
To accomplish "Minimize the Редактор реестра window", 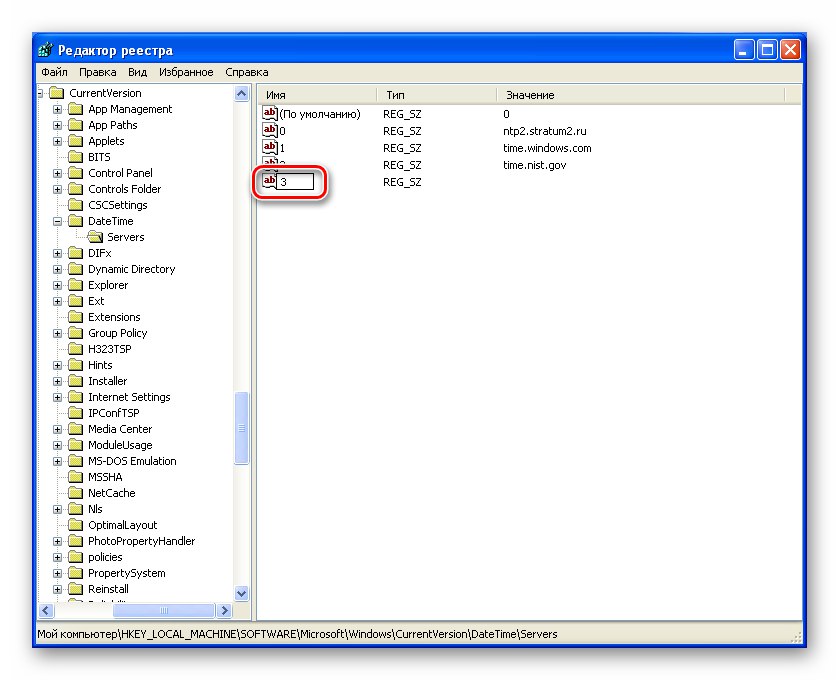I will pos(744,50).
